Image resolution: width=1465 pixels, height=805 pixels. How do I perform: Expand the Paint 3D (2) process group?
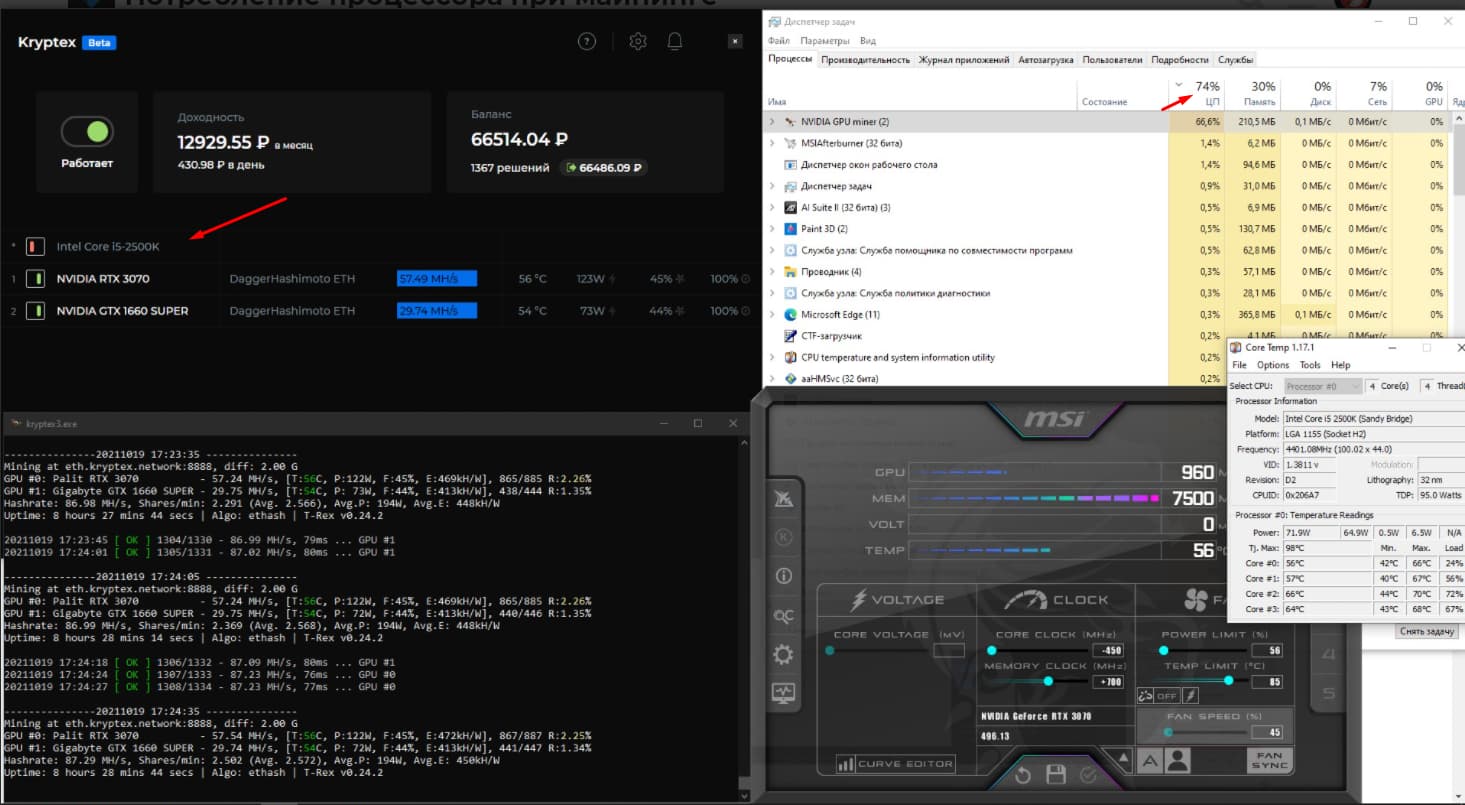pos(772,229)
